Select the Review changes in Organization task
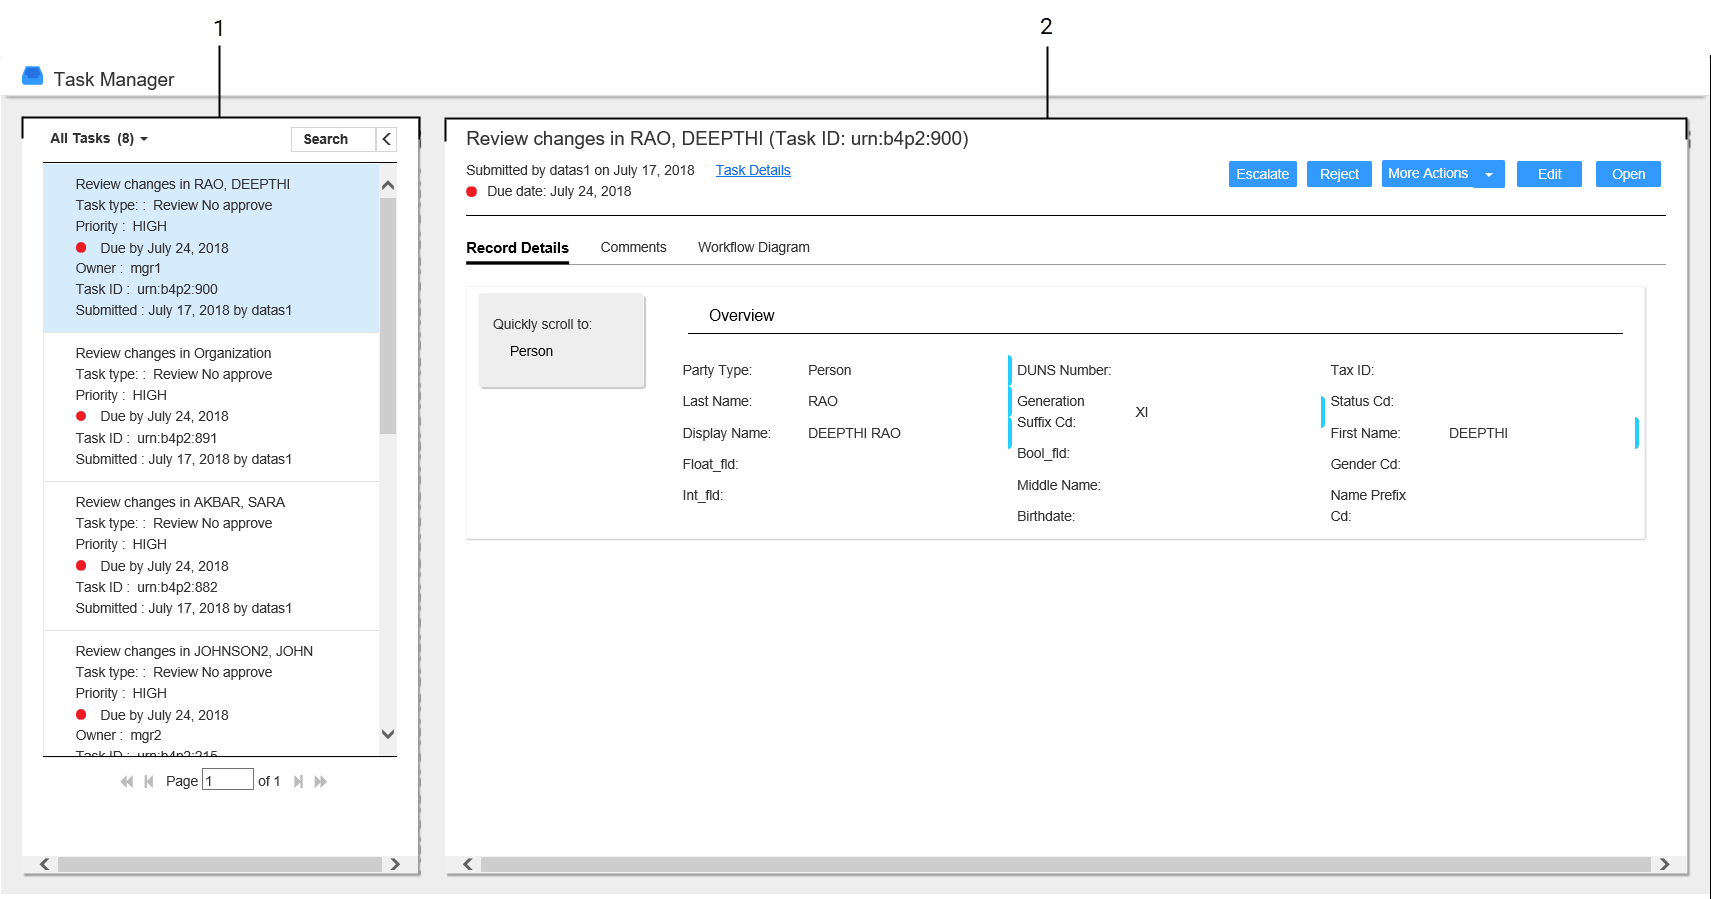This screenshot has width=1711, height=899. [x=211, y=406]
